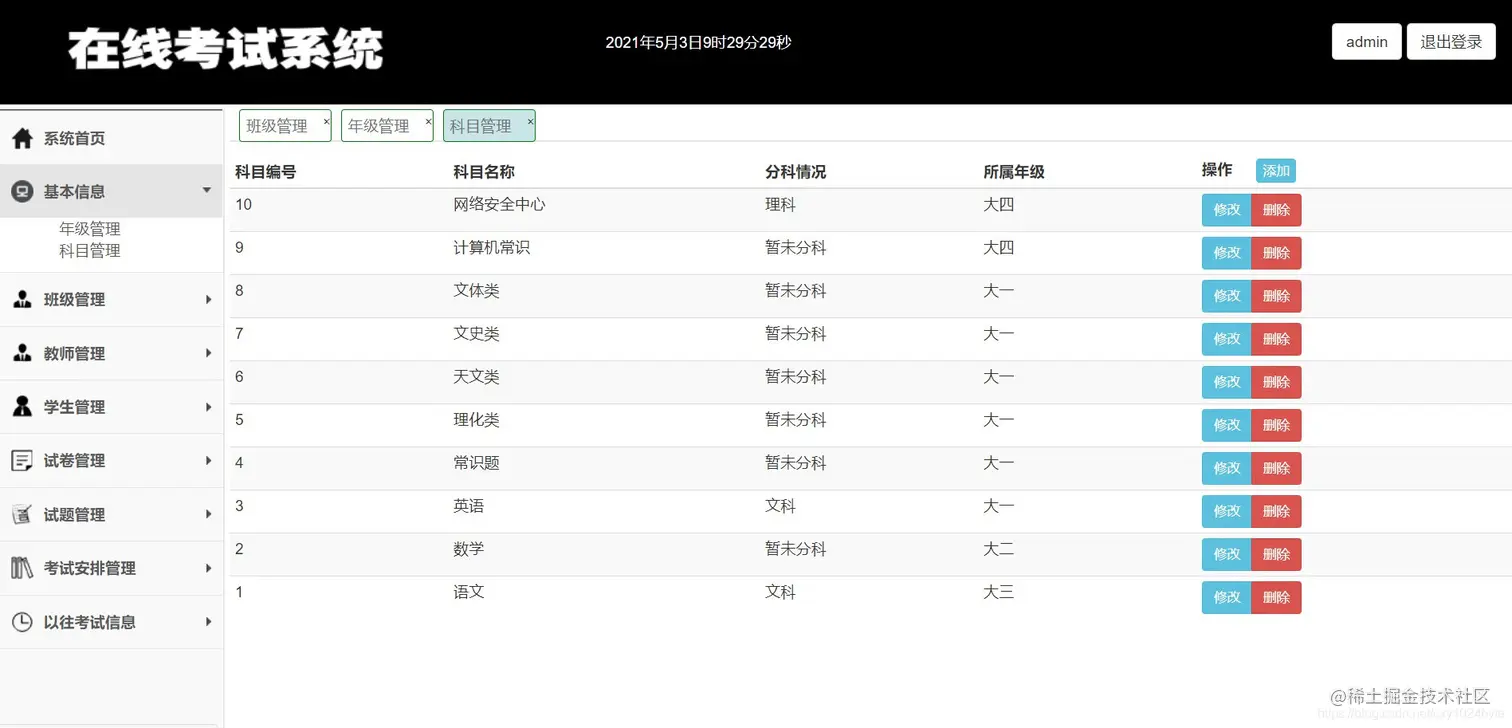This screenshot has height=728, width=1512.
Task: Open 科目管理 under 基本信息
Action: pyautogui.click(x=90, y=251)
